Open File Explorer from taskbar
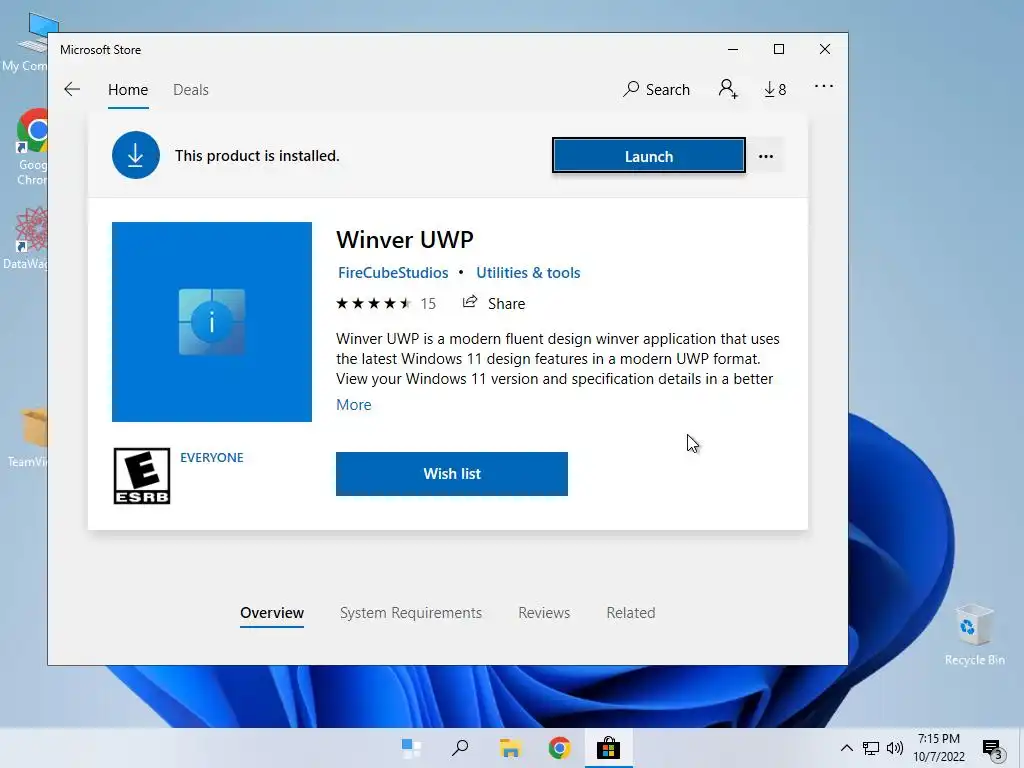This screenshot has height=768, width=1024. pos(510,748)
